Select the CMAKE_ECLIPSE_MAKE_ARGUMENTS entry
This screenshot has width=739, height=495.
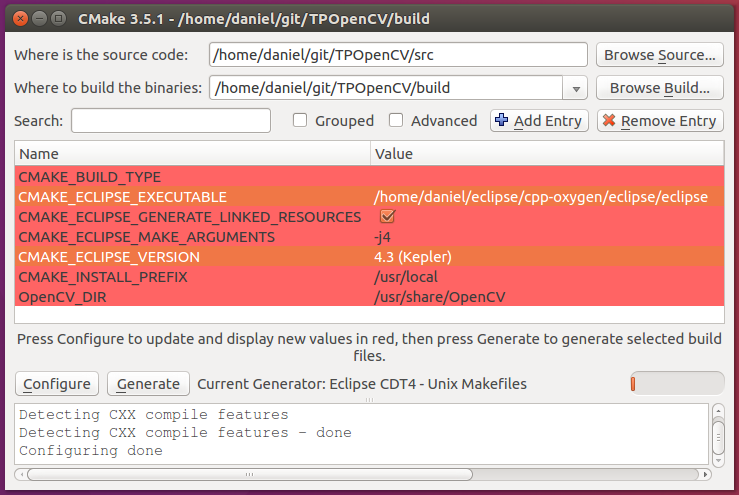click(146, 237)
